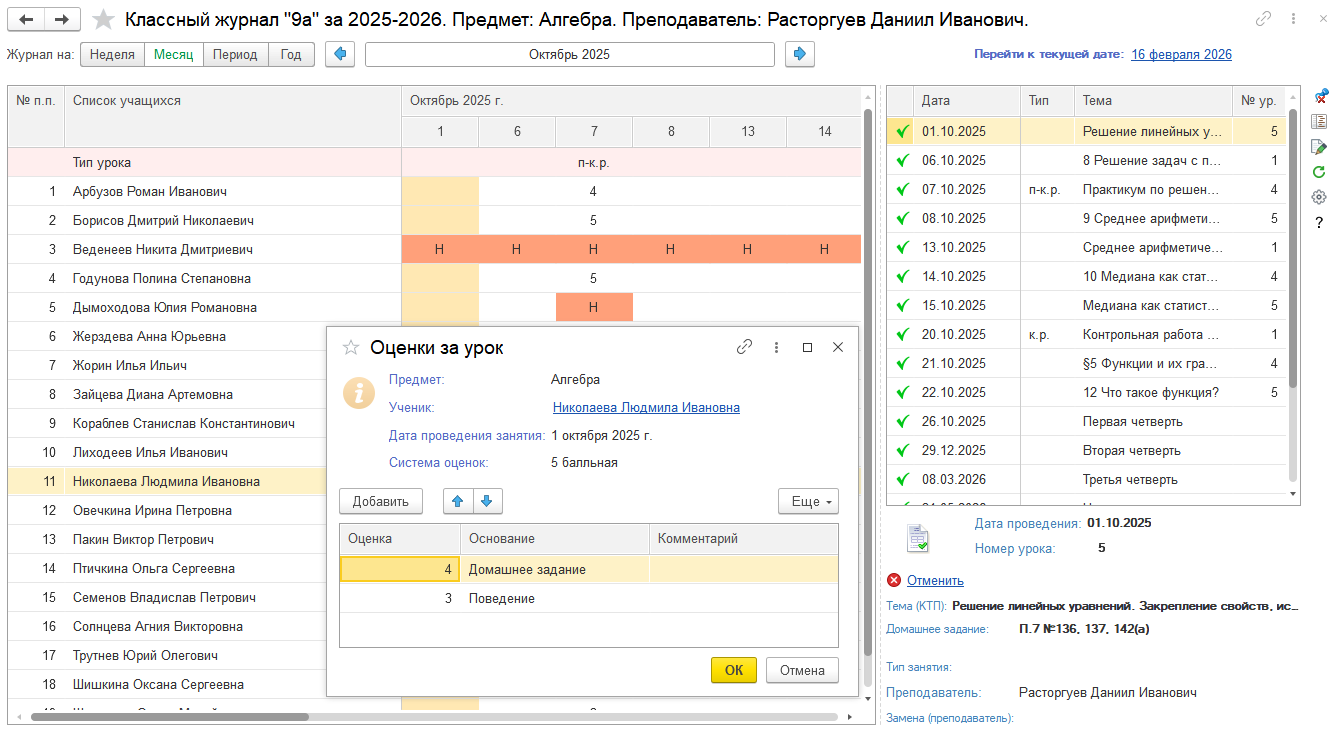The height and width of the screenshot is (731, 1336).
Task: Open the dialog's three-dot options menu
Action: (x=776, y=348)
